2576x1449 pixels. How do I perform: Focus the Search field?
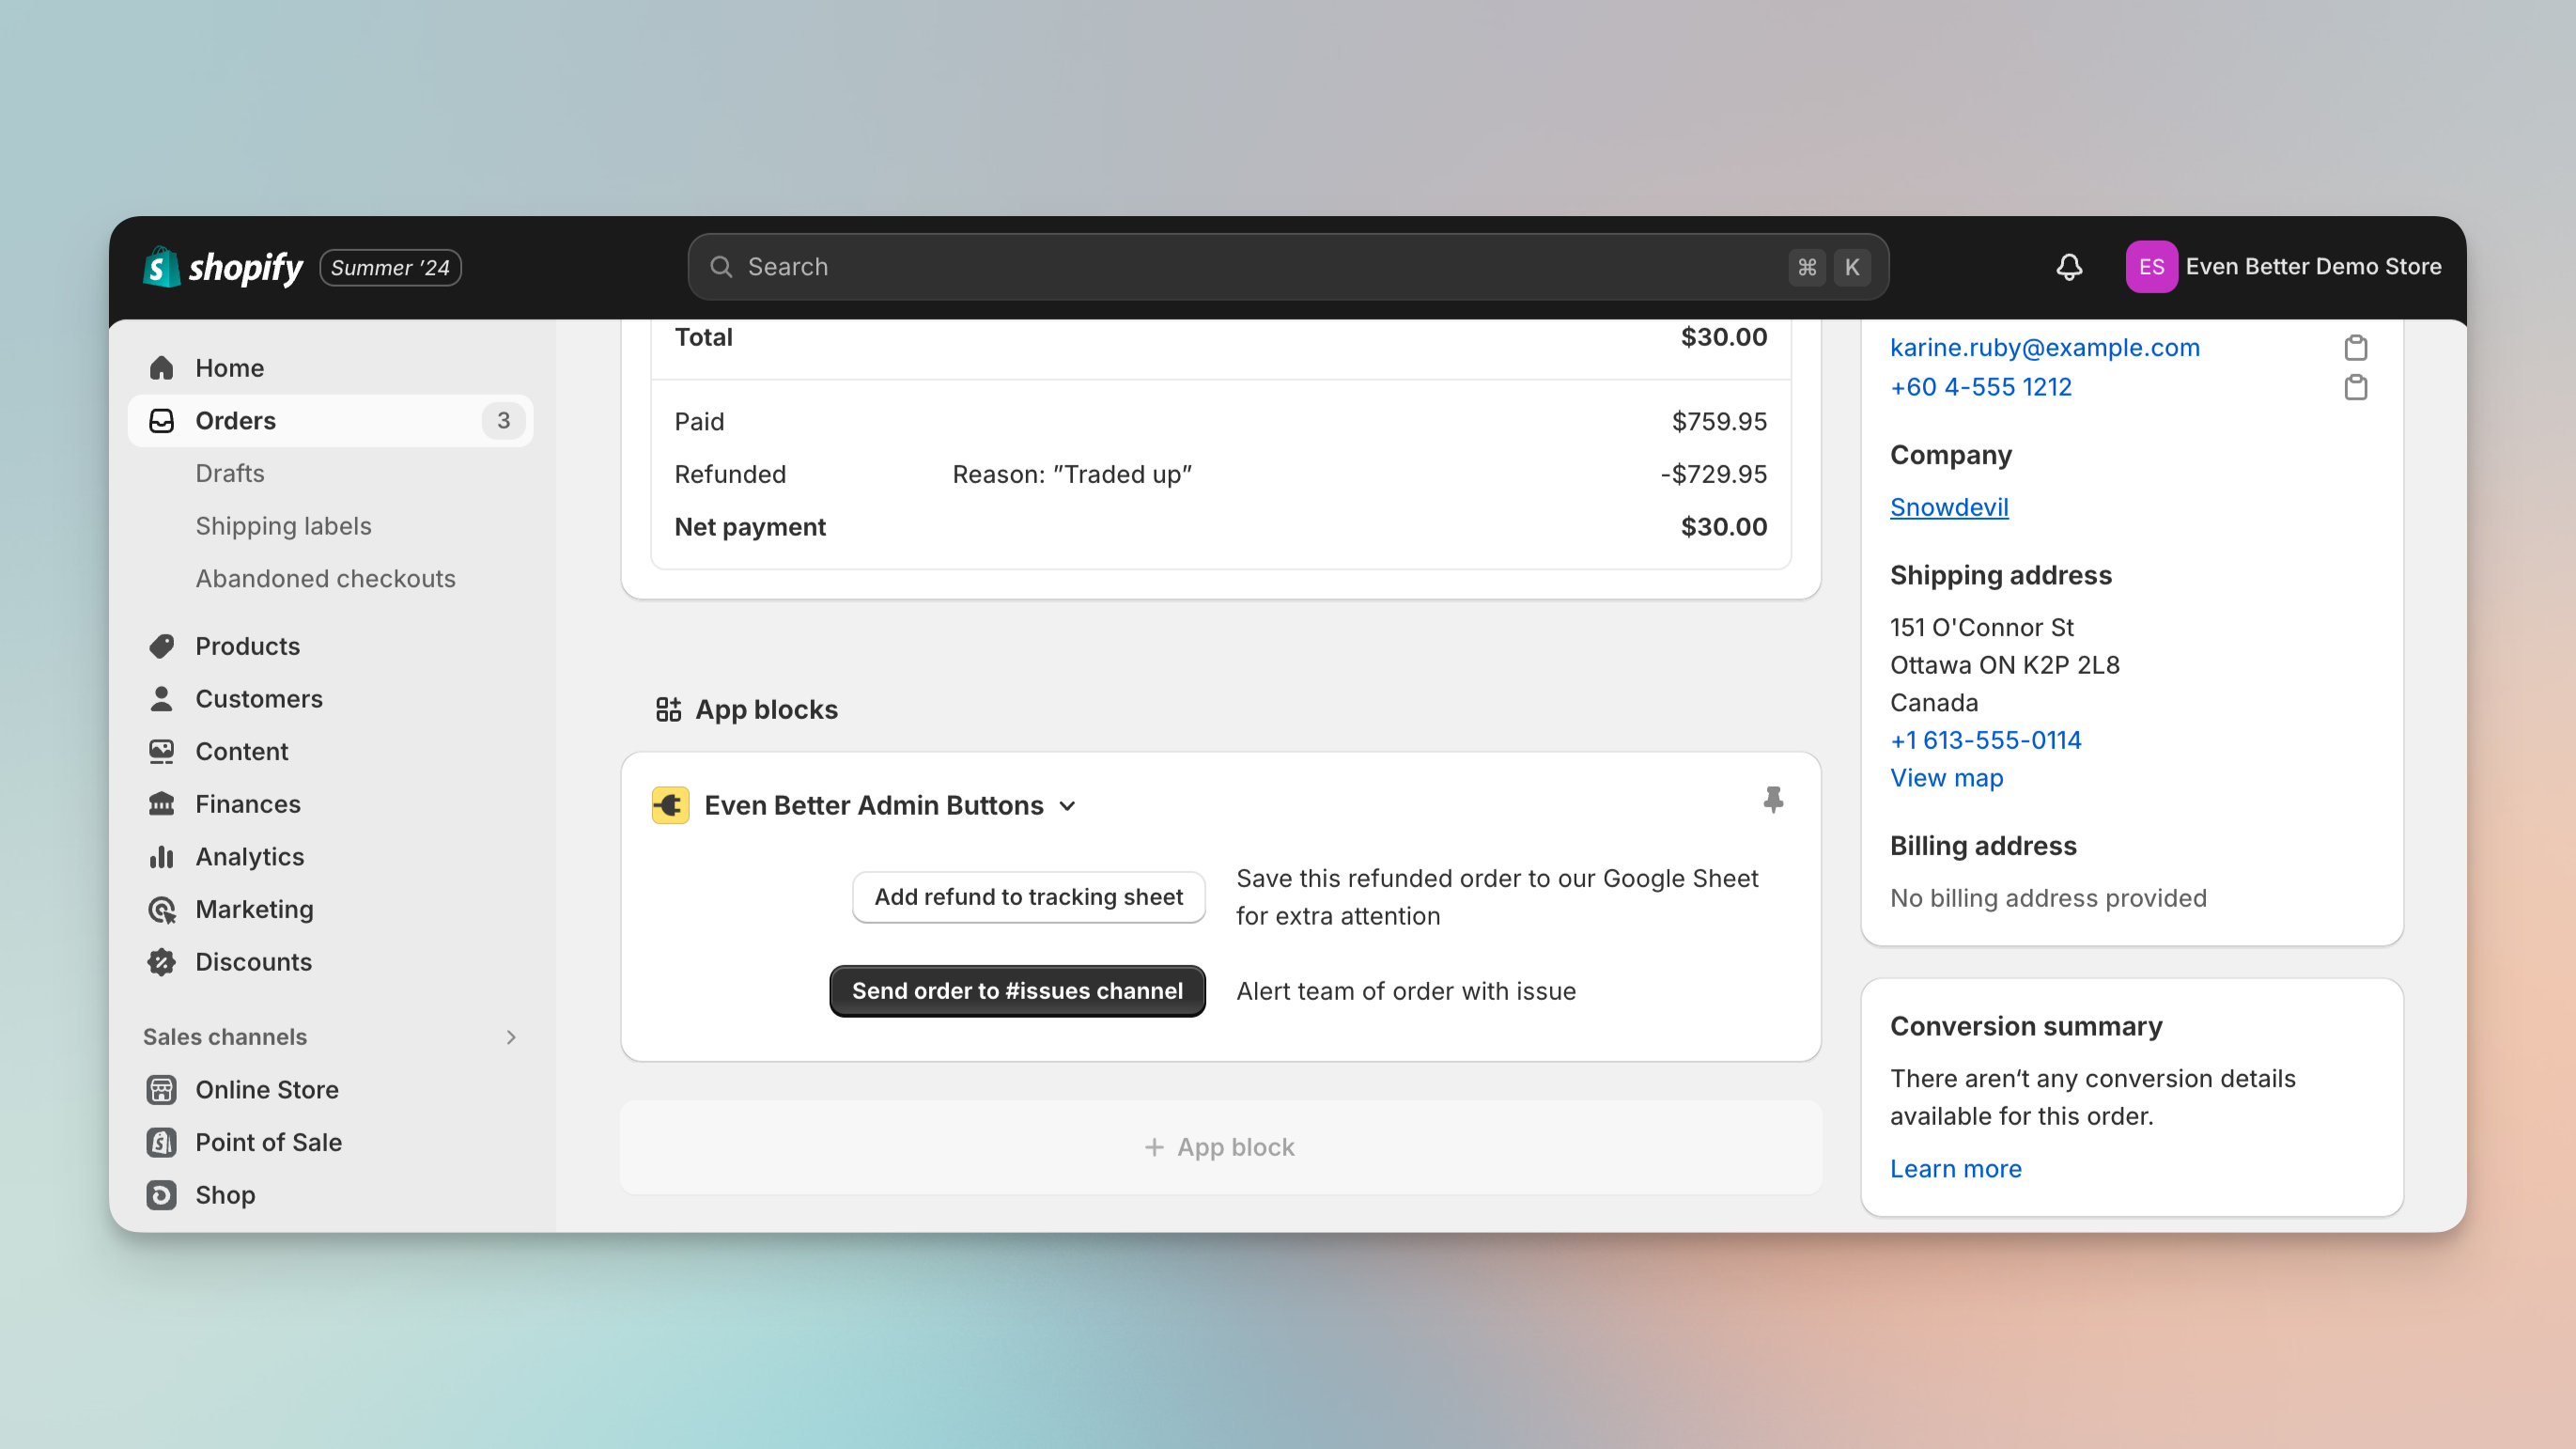(1288, 267)
